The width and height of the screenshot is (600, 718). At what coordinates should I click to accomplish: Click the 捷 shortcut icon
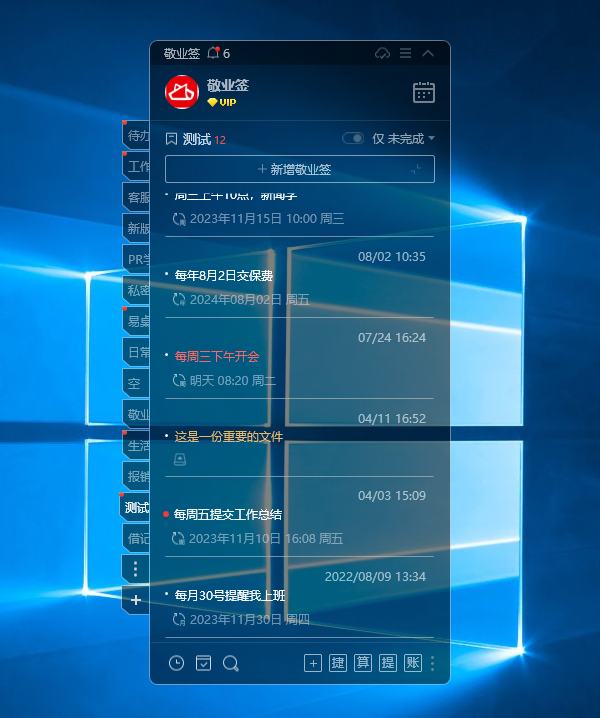coord(338,663)
